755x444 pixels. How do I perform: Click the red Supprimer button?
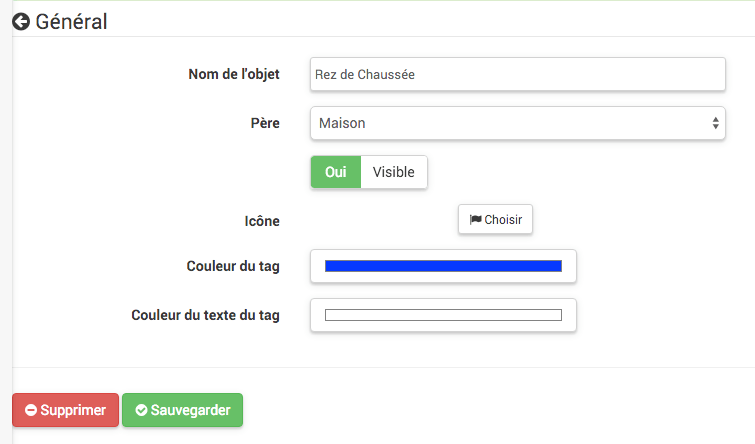click(x=65, y=410)
